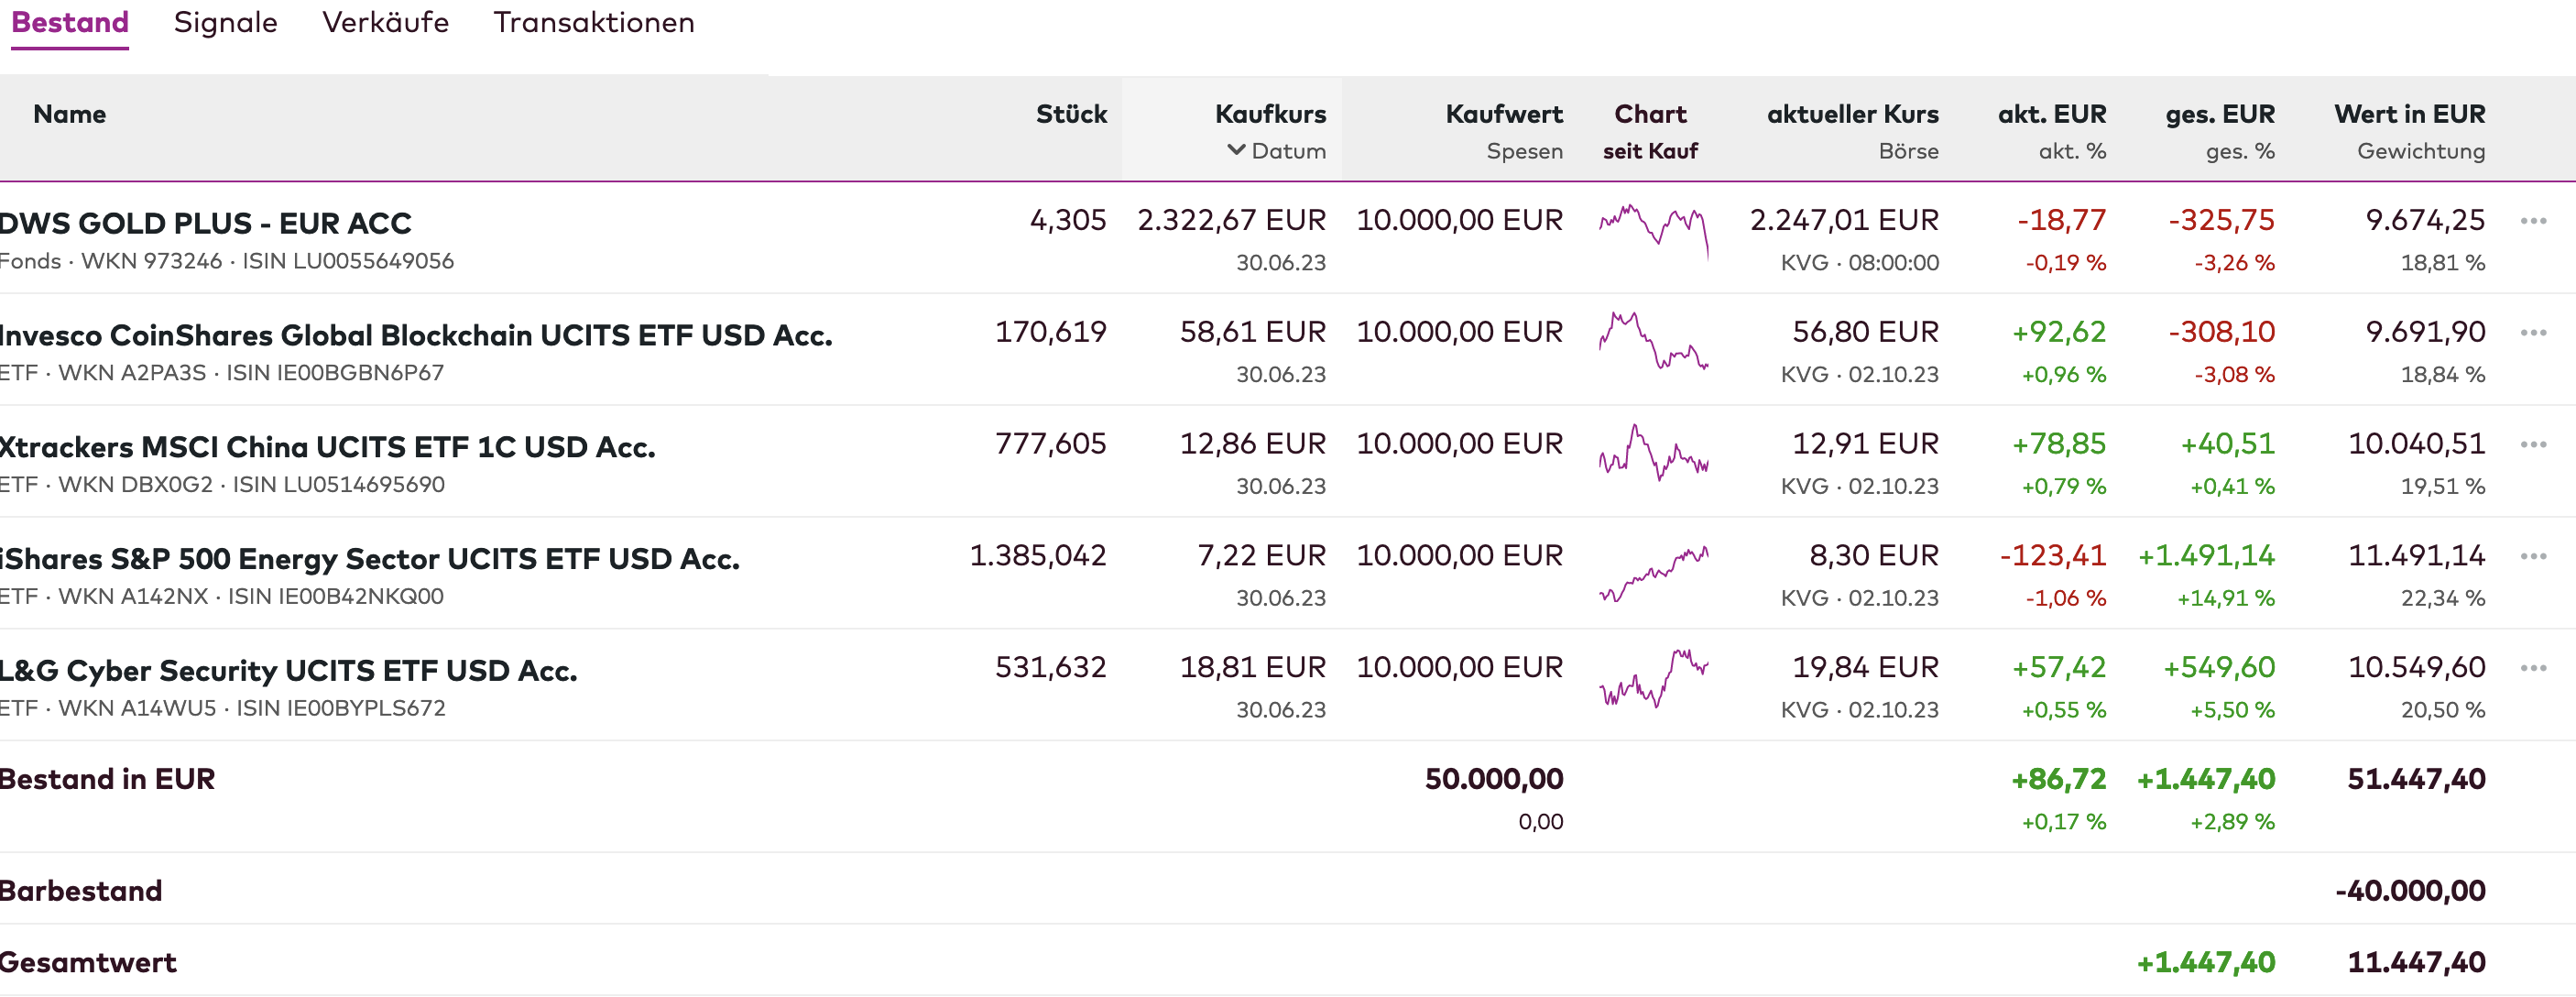Open three-dot menu for Xtrackers MSCI China
Viewport: 2576px width, 997px height.
pyautogui.click(x=2532, y=445)
